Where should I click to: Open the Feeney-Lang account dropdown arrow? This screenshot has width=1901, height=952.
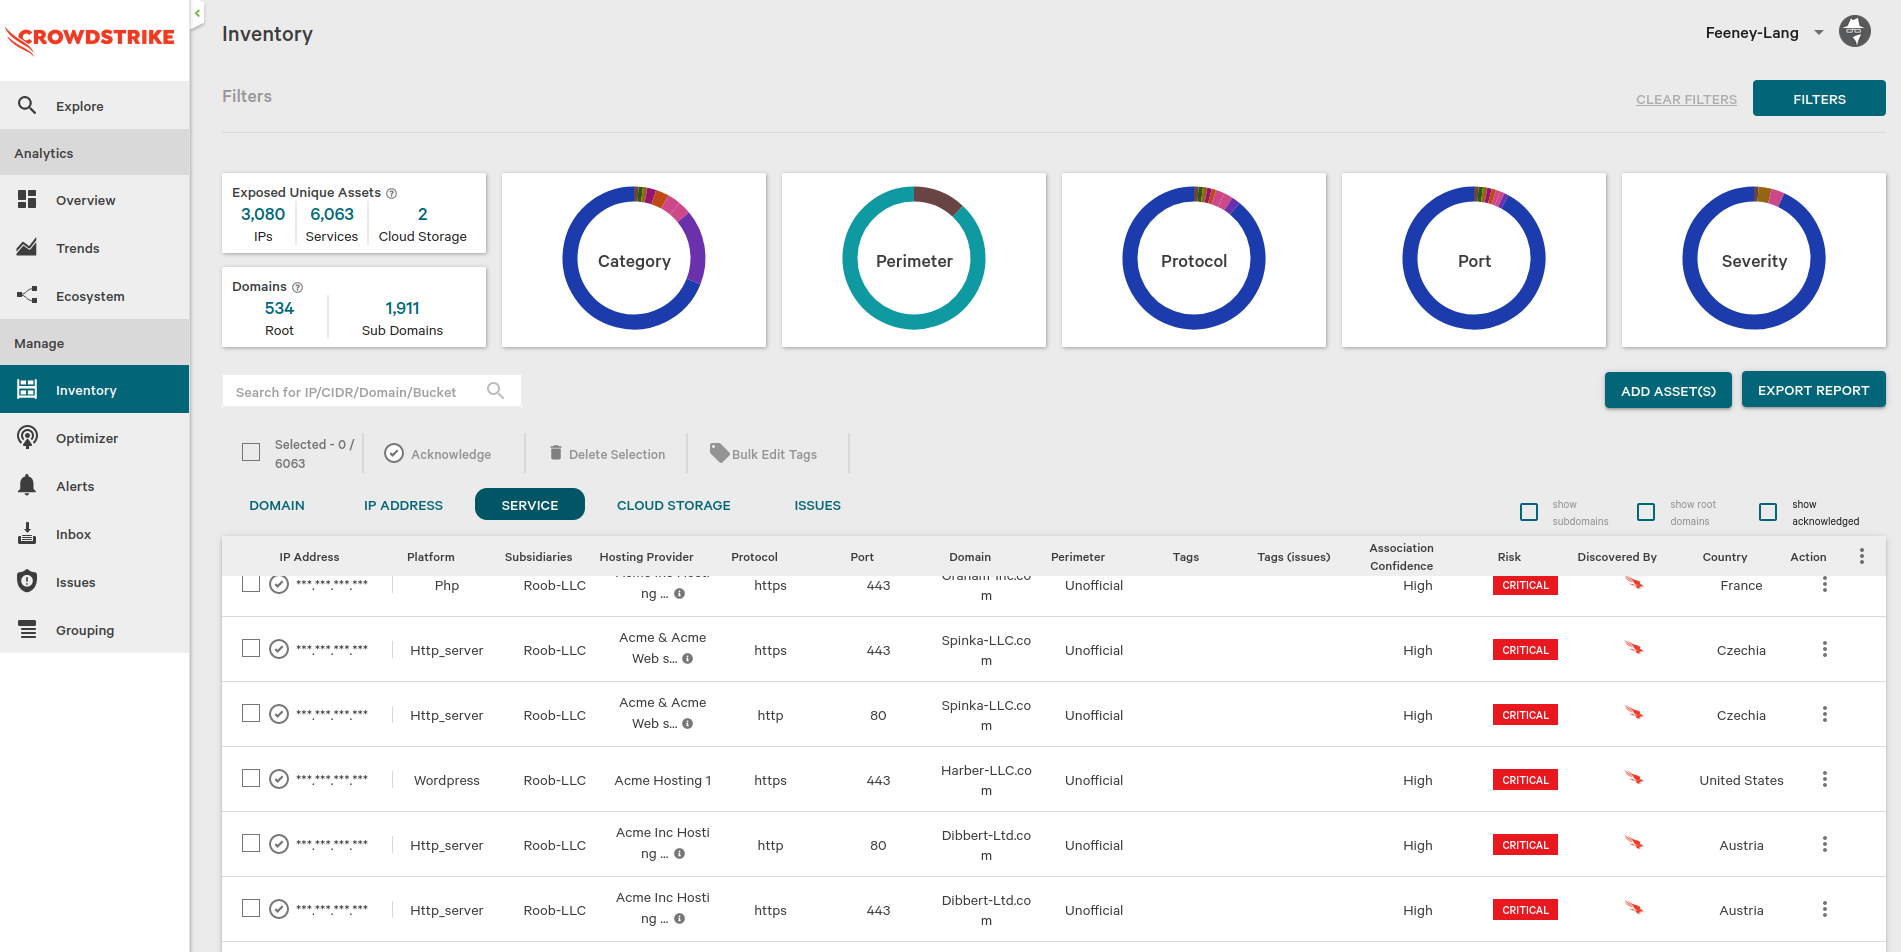[1819, 33]
